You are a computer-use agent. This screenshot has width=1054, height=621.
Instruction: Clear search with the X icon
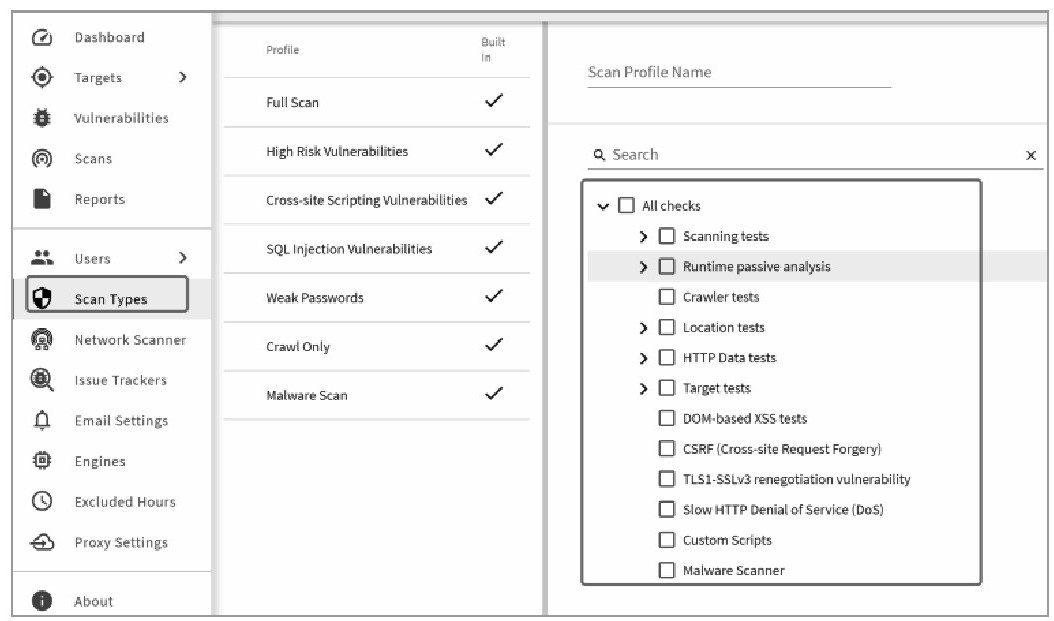[1030, 155]
